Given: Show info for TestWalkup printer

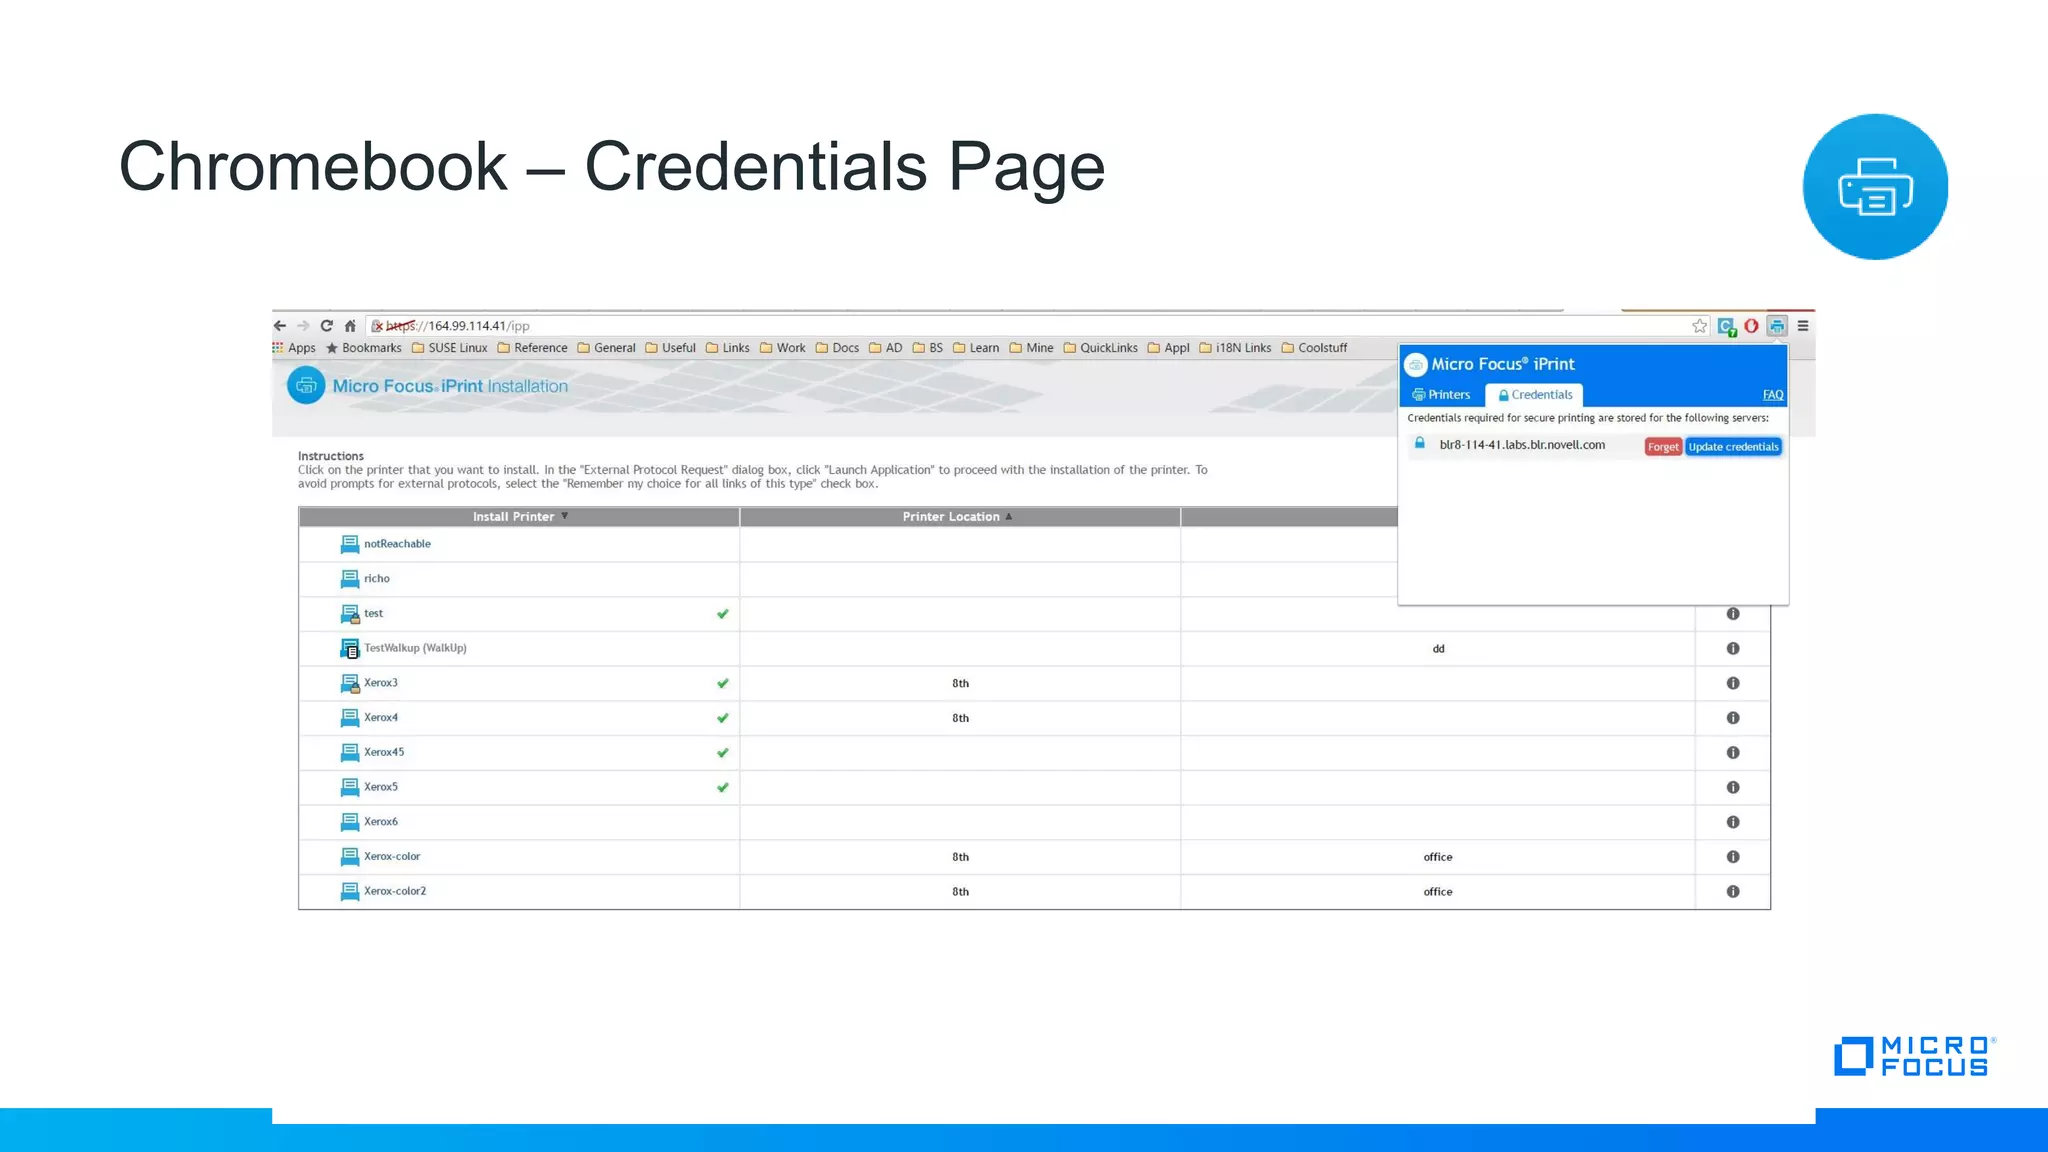Looking at the screenshot, I should point(1733,648).
